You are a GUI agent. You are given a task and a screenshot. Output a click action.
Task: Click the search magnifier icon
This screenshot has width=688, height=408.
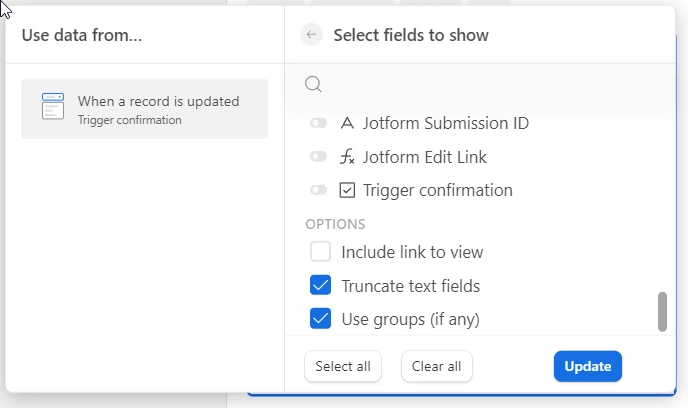313,85
